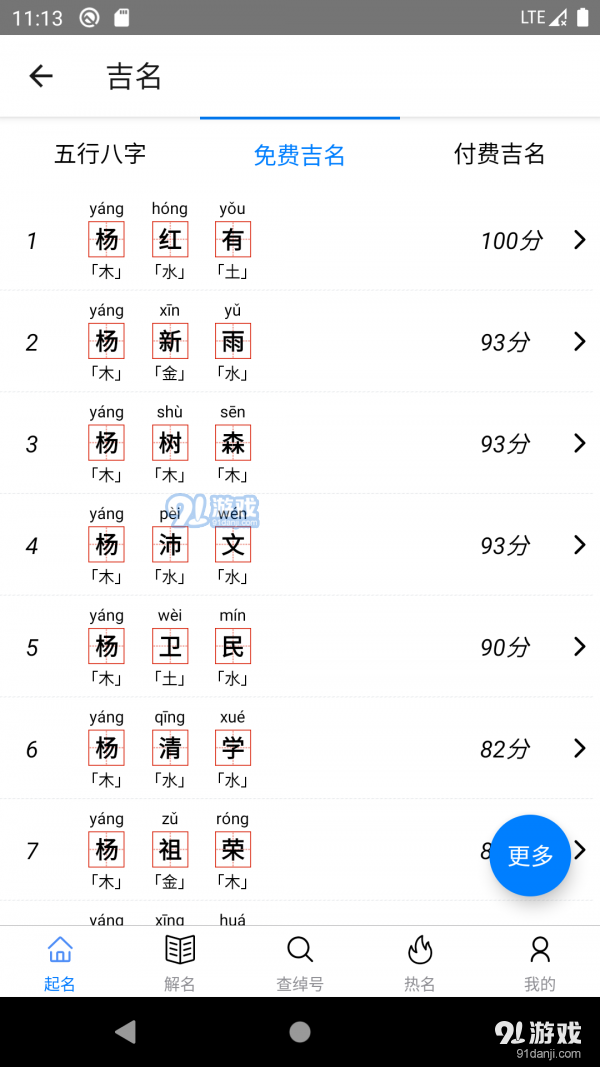
Task: Switch to the 五行八字 tab
Action: pos(100,155)
